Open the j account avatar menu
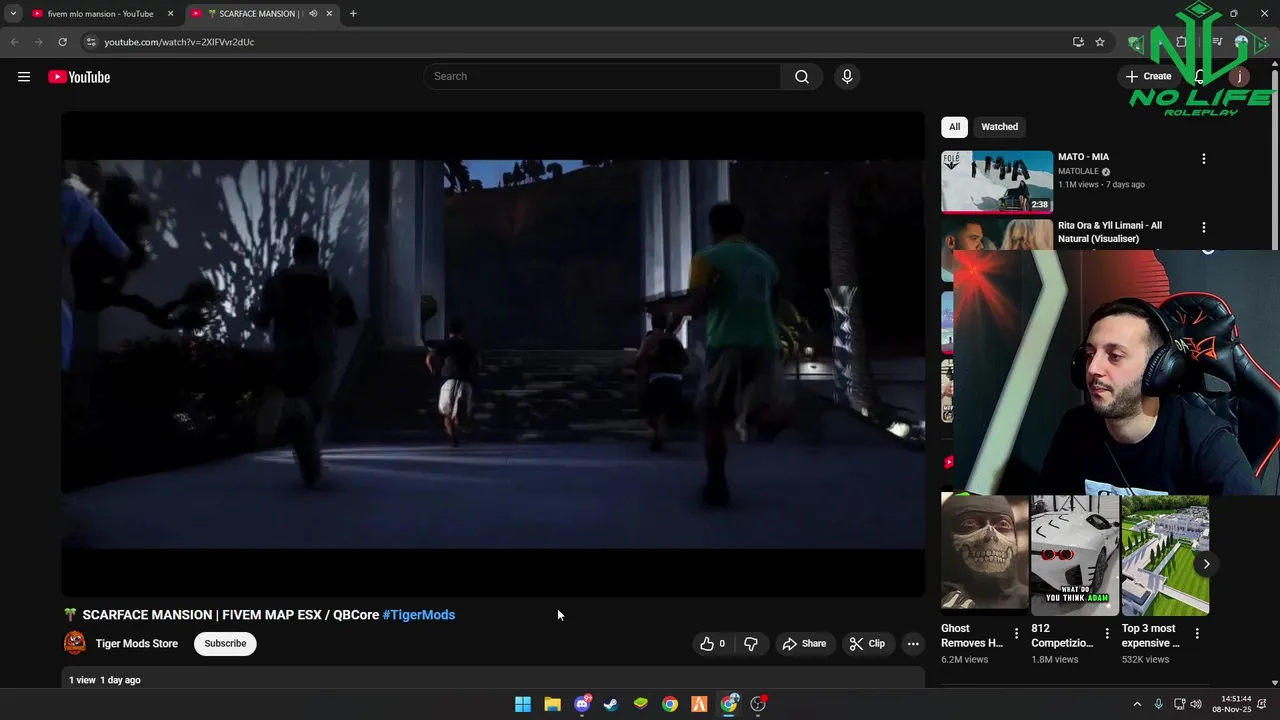This screenshot has width=1280, height=720. (x=1239, y=77)
